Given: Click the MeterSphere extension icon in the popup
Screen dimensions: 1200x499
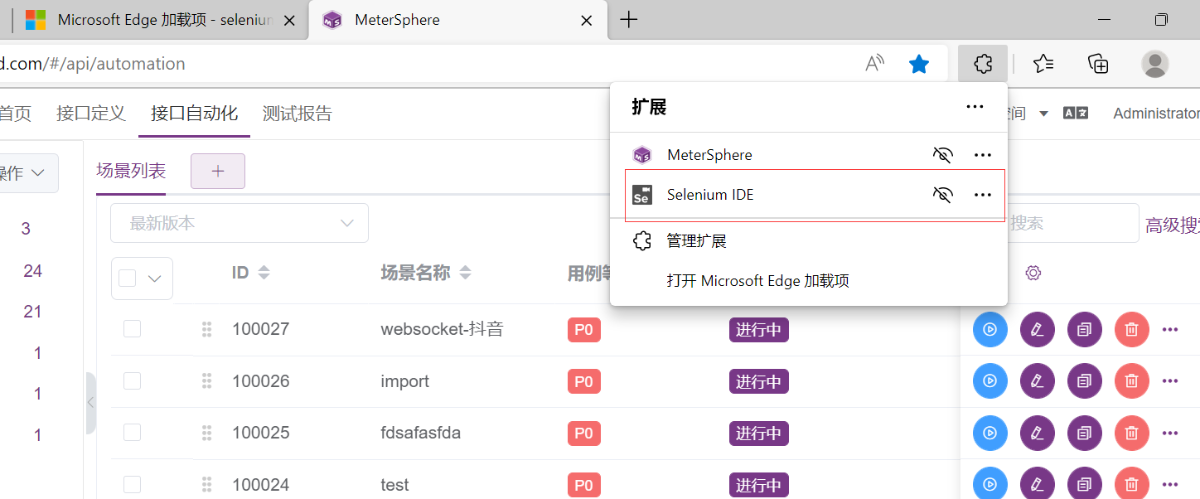Looking at the screenshot, I should click(x=642, y=155).
